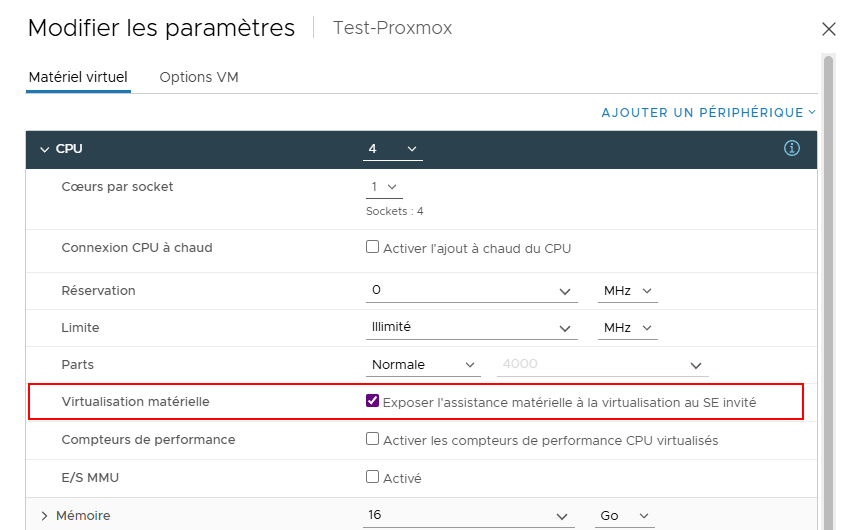Collapse the CPU section chevron
844x530 pixels.
pos(44,149)
